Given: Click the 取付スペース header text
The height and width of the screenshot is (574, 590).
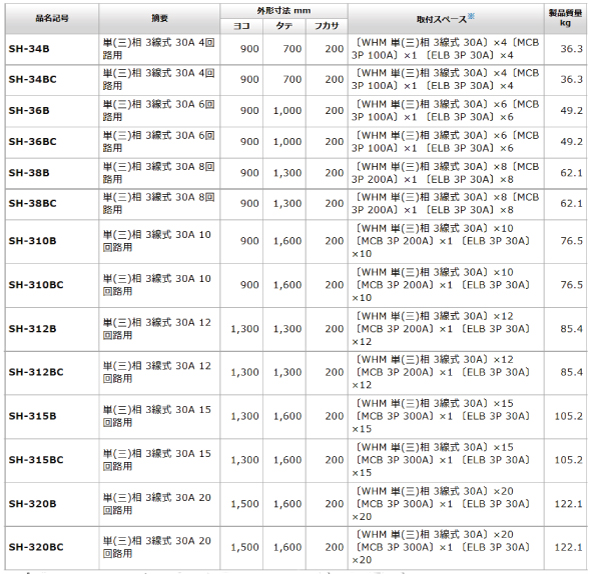Looking at the screenshot, I should (442, 20).
